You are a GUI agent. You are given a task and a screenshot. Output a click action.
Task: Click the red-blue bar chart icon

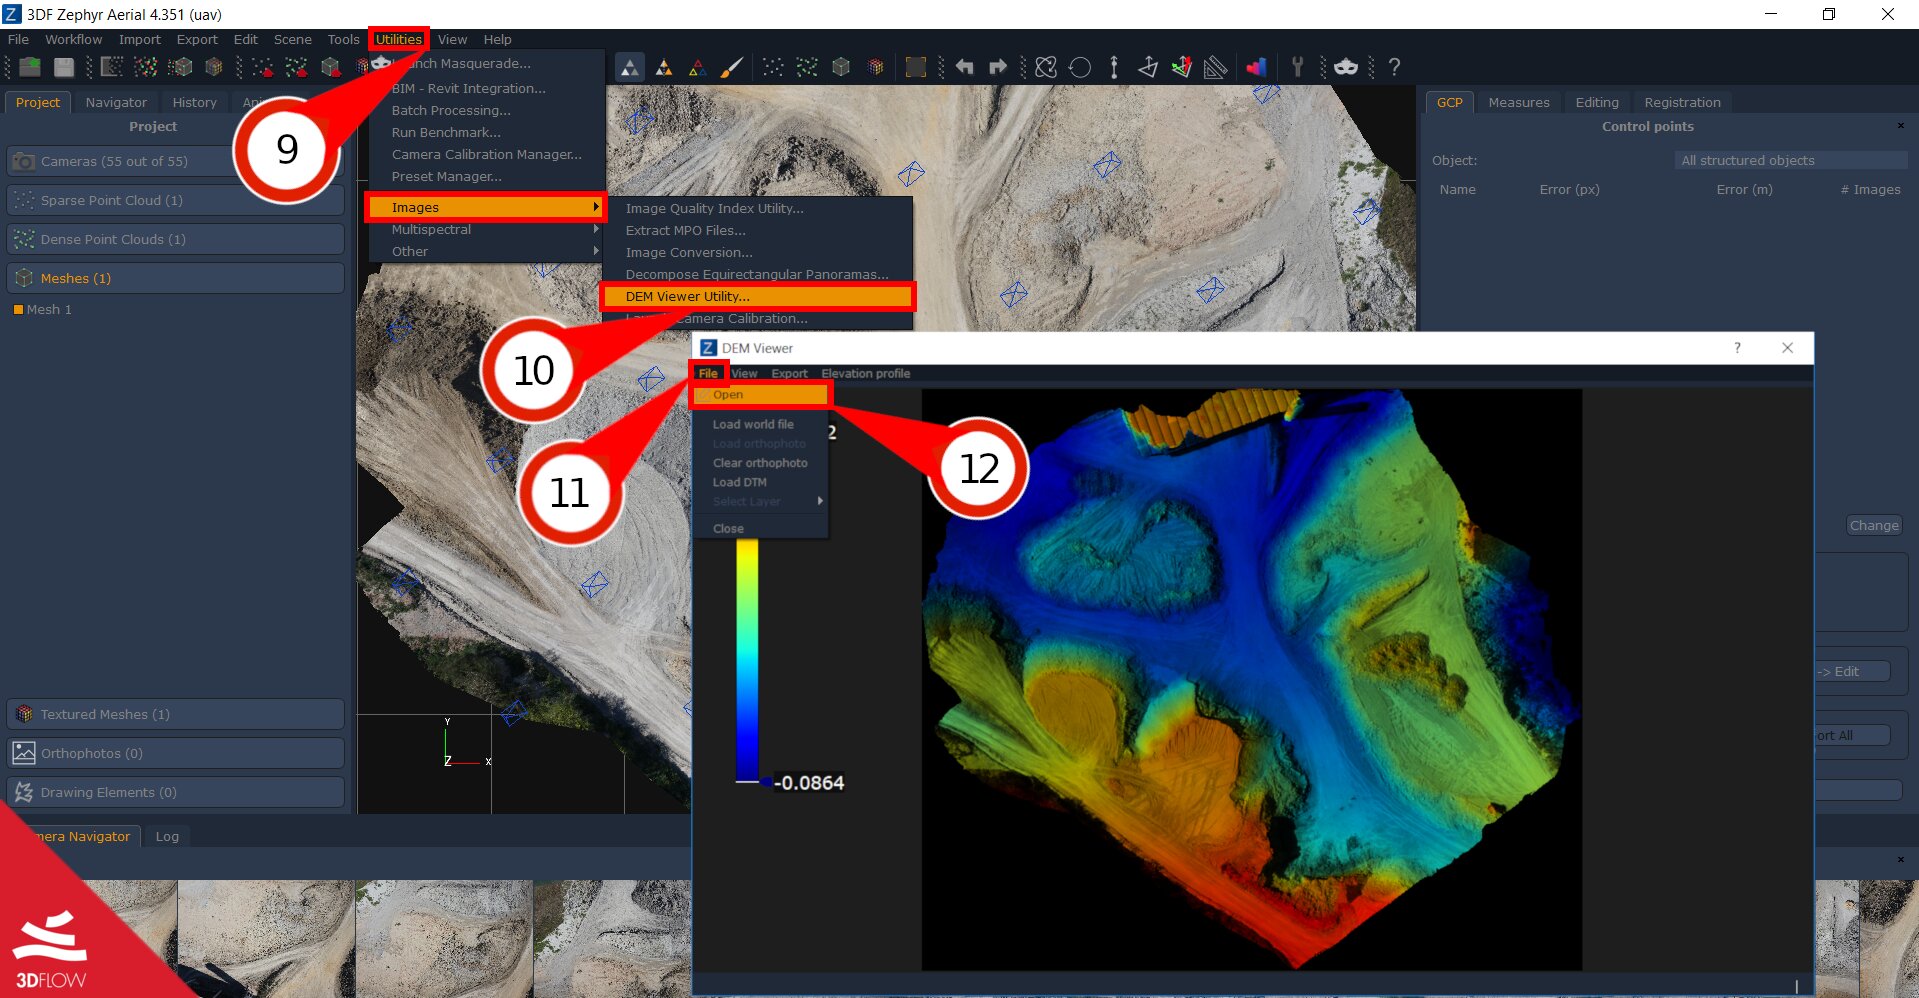click(x=1256, y=67)
